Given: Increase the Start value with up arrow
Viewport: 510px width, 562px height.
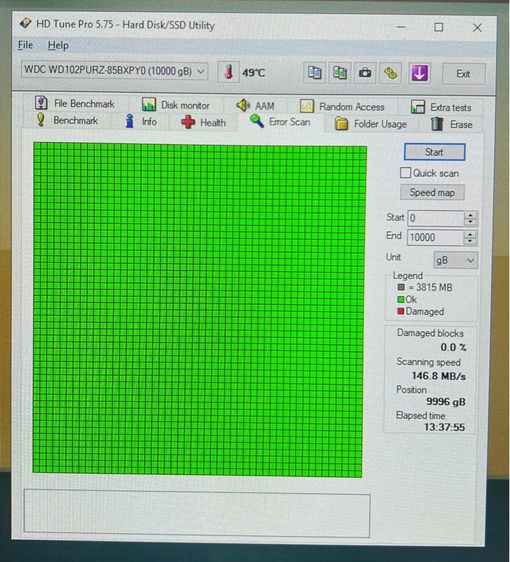Looking at the screenshot, I should tap(471, 215).
